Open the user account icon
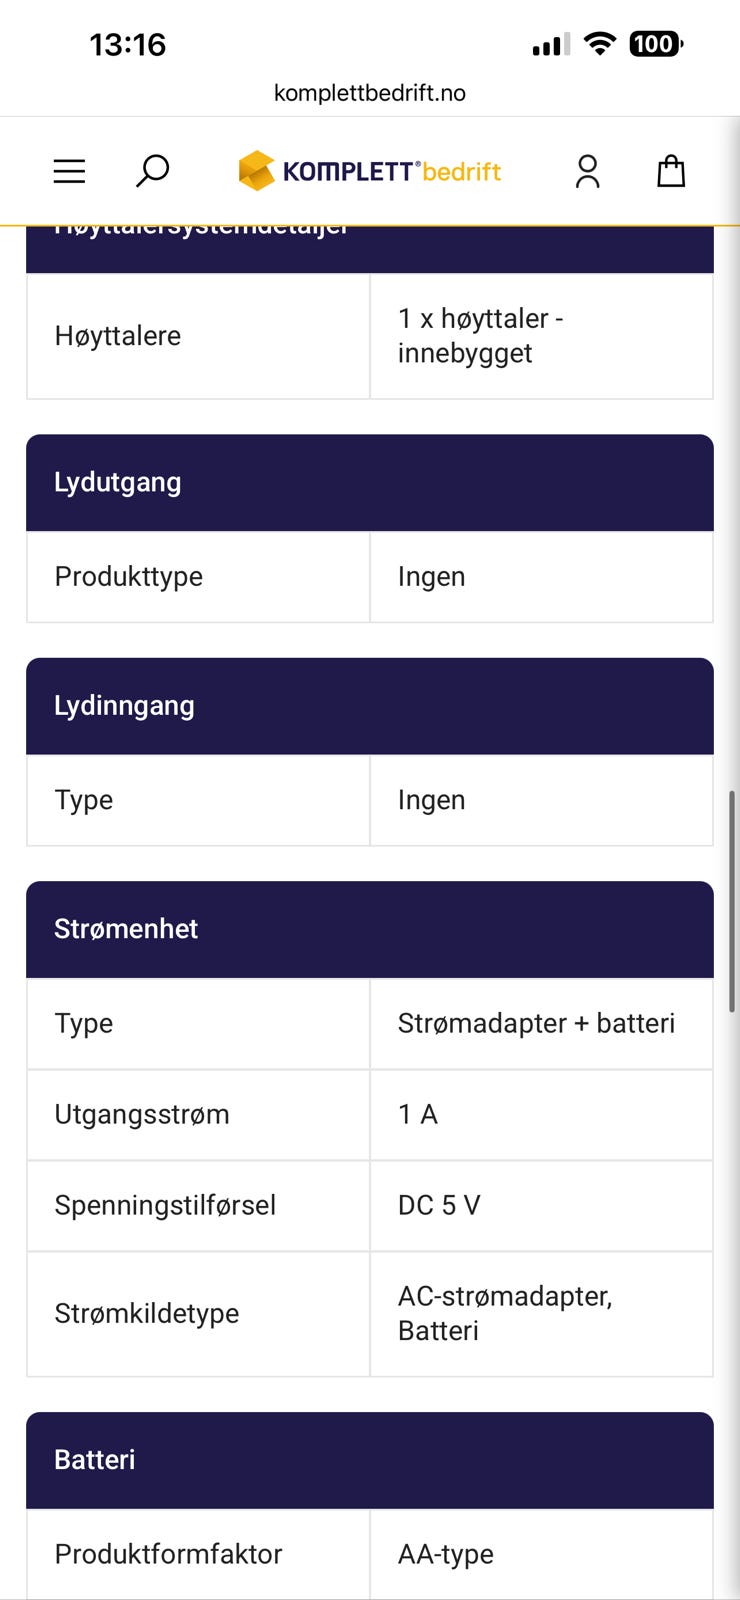Image resolution: width=740 pixels, height=1600 pixels. click(587, 171)
